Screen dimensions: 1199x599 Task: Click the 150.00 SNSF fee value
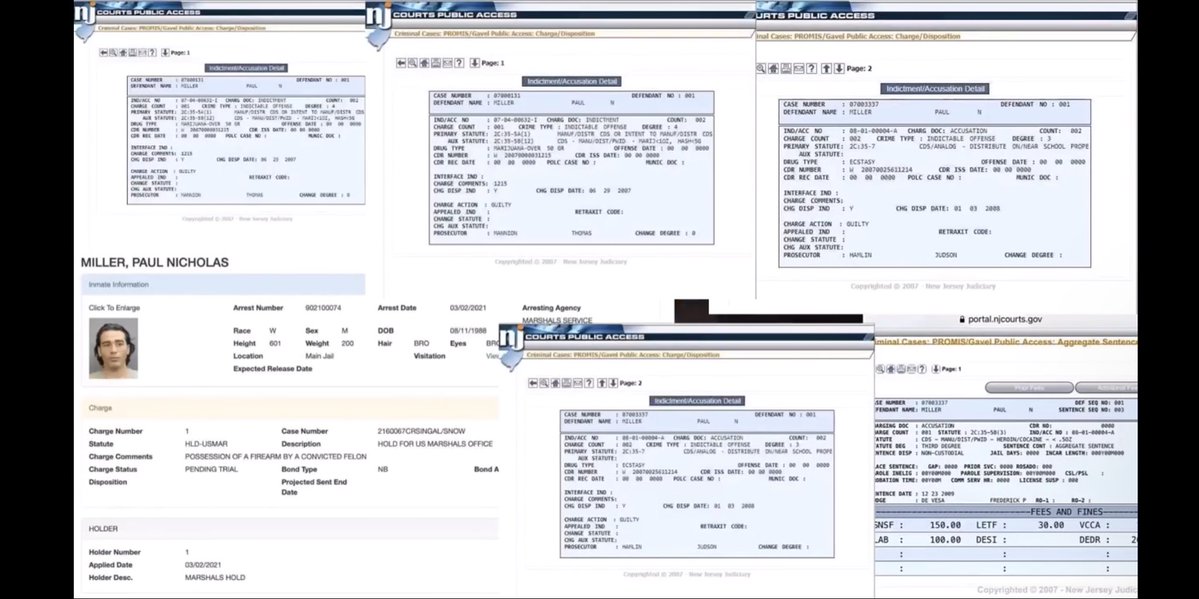[945, 525]
